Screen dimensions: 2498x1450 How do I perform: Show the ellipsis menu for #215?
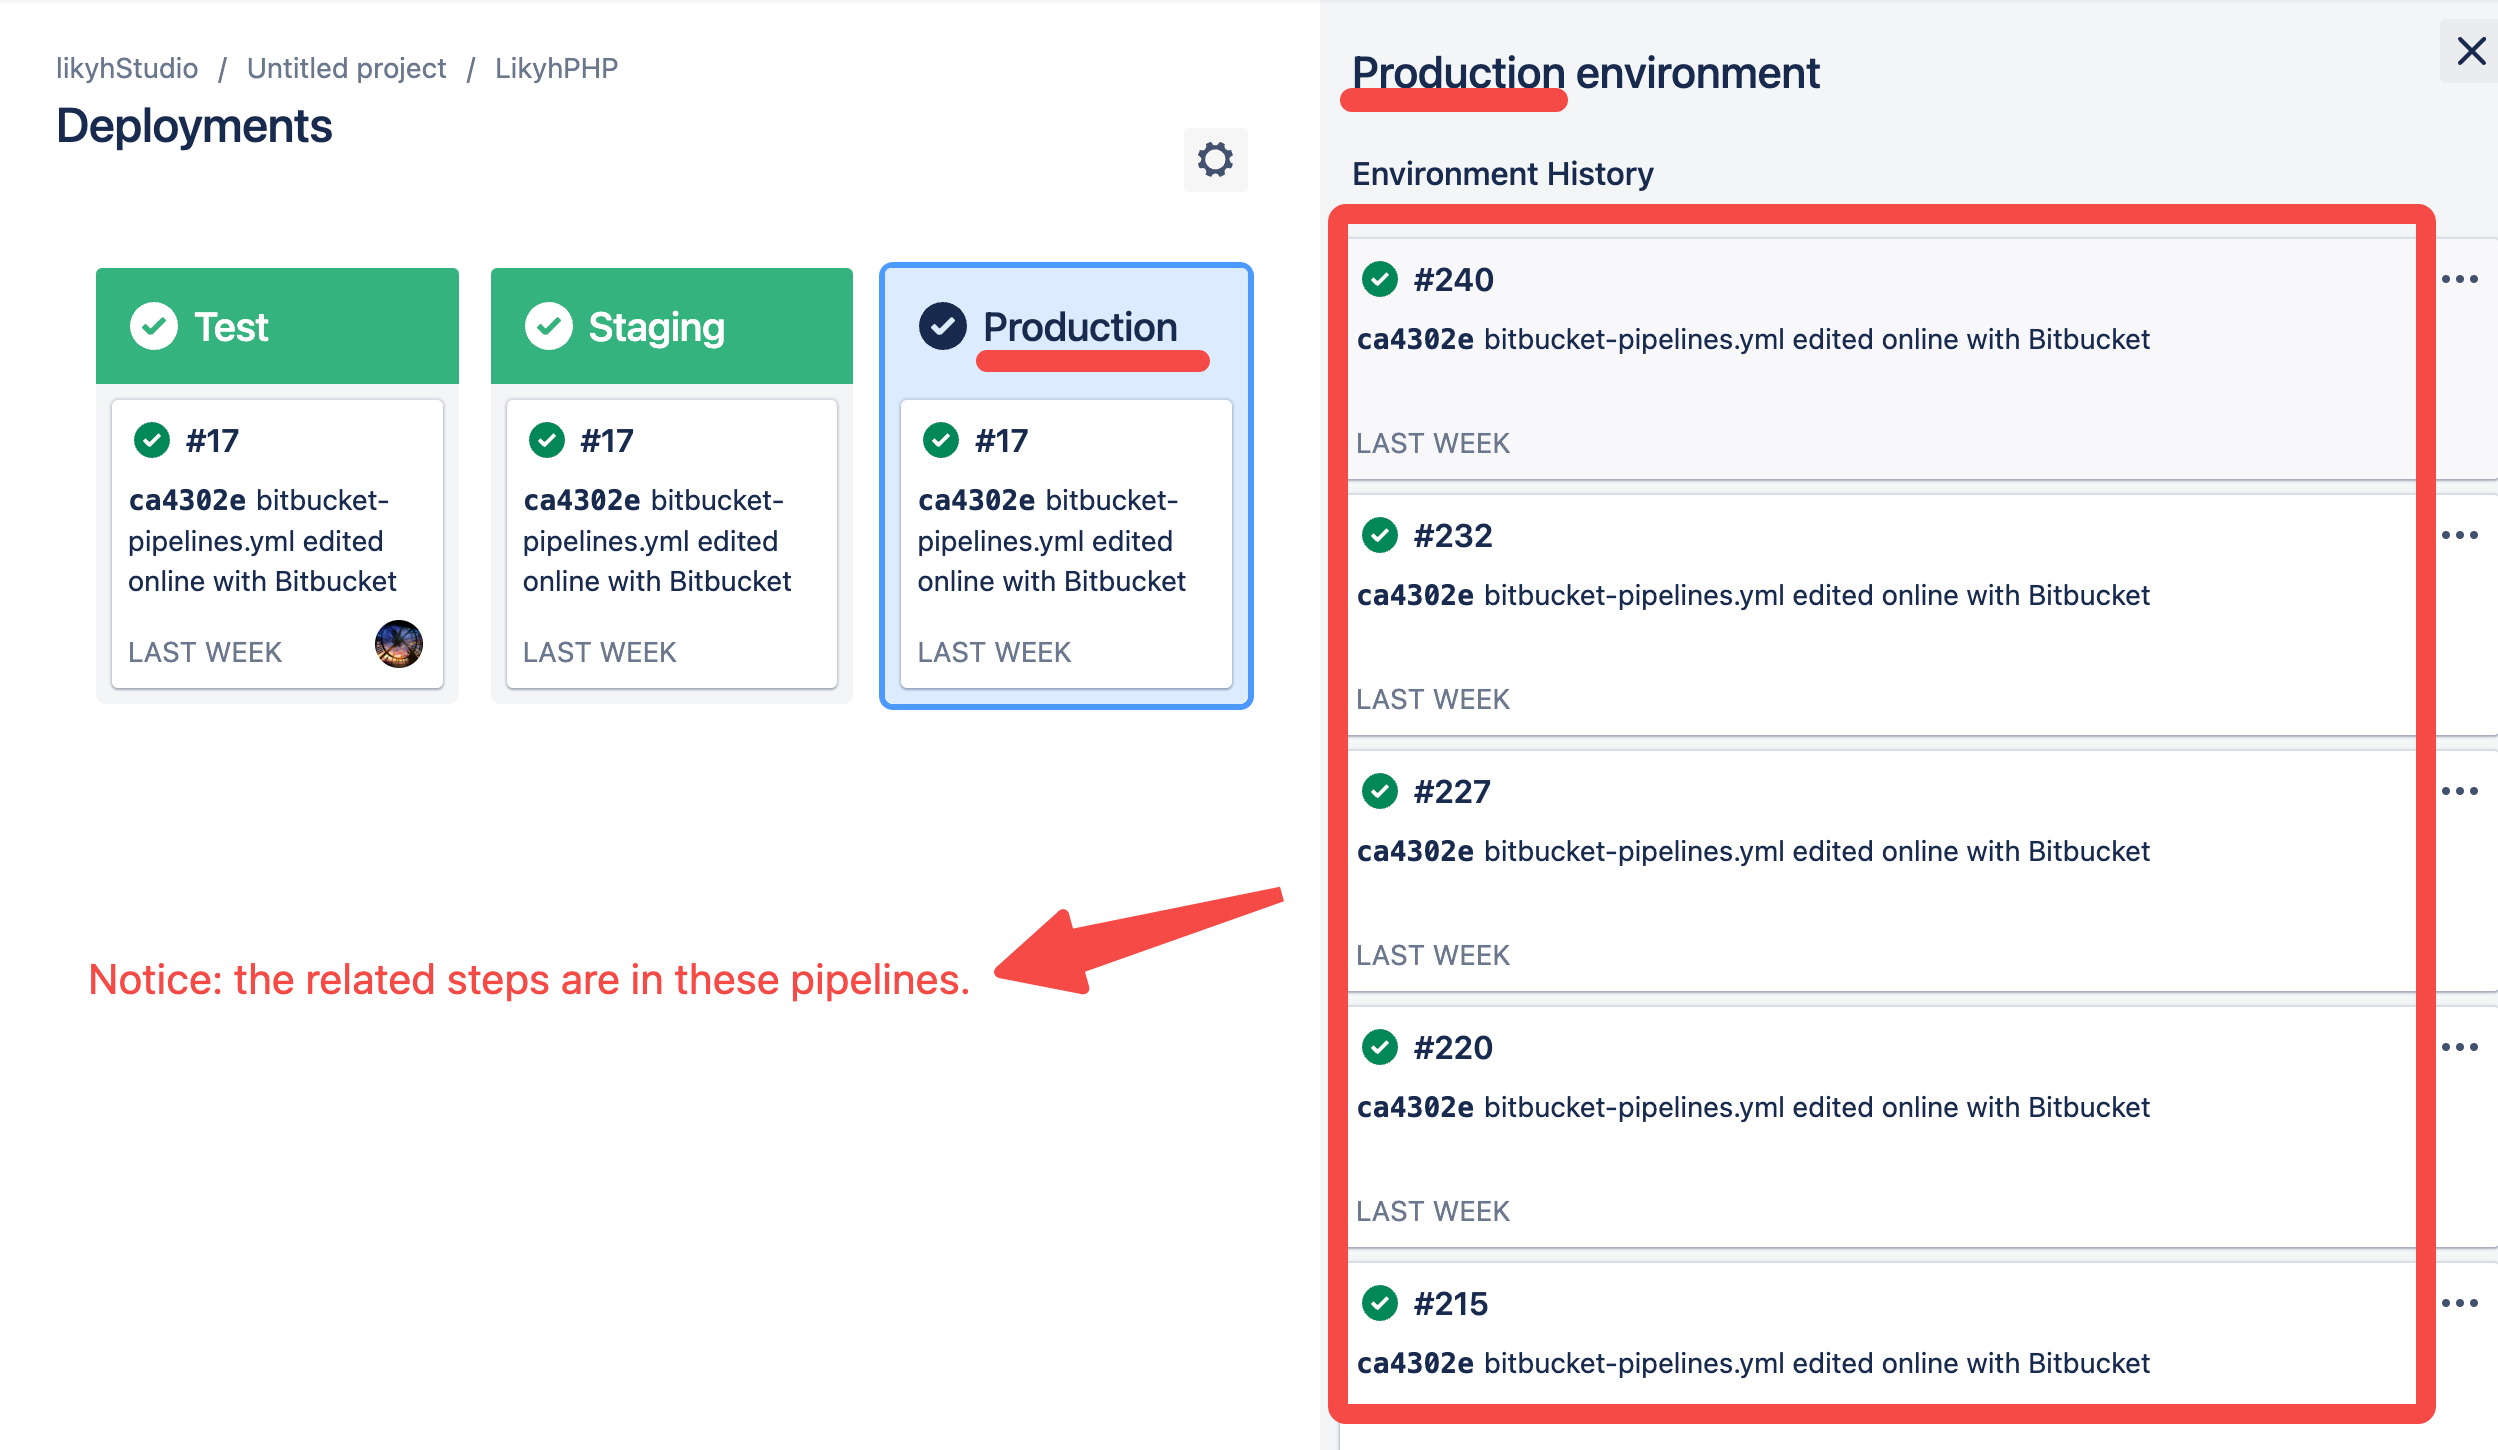click(2459, 1303)
